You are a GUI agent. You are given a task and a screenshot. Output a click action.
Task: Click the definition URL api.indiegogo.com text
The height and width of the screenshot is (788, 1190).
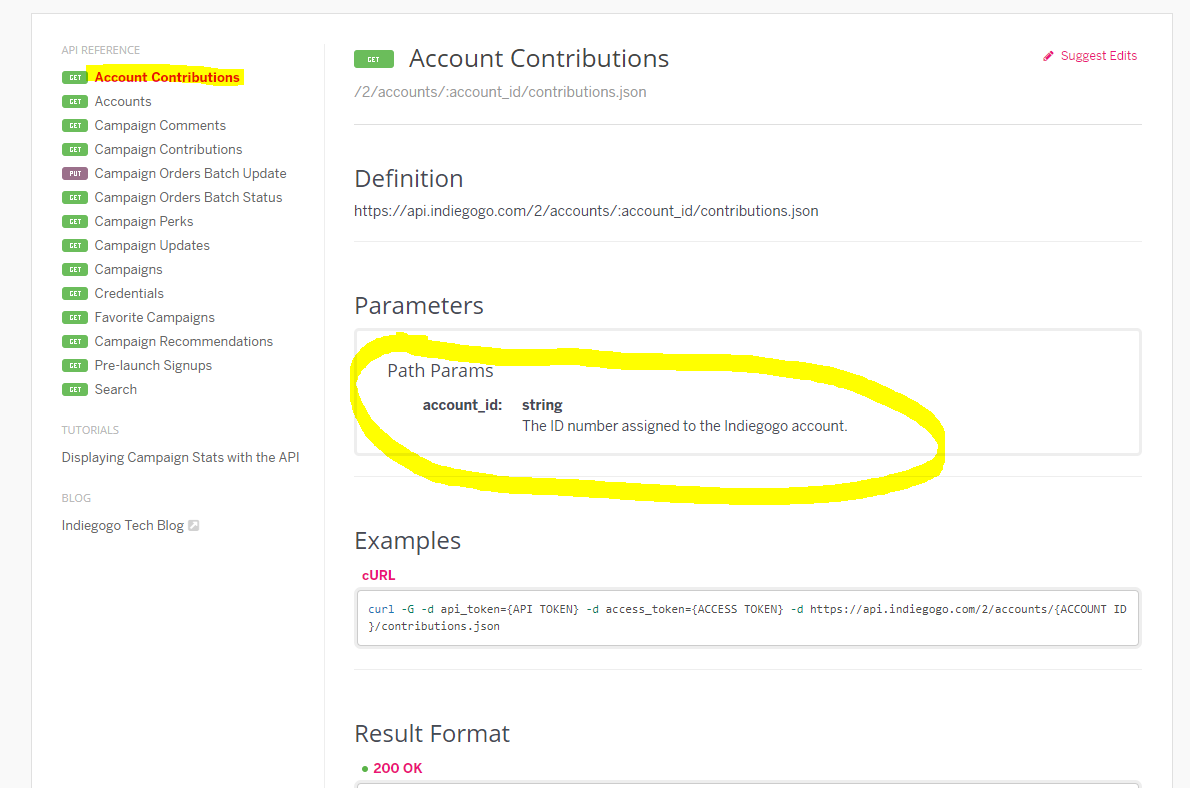click(x=586, y=211)
